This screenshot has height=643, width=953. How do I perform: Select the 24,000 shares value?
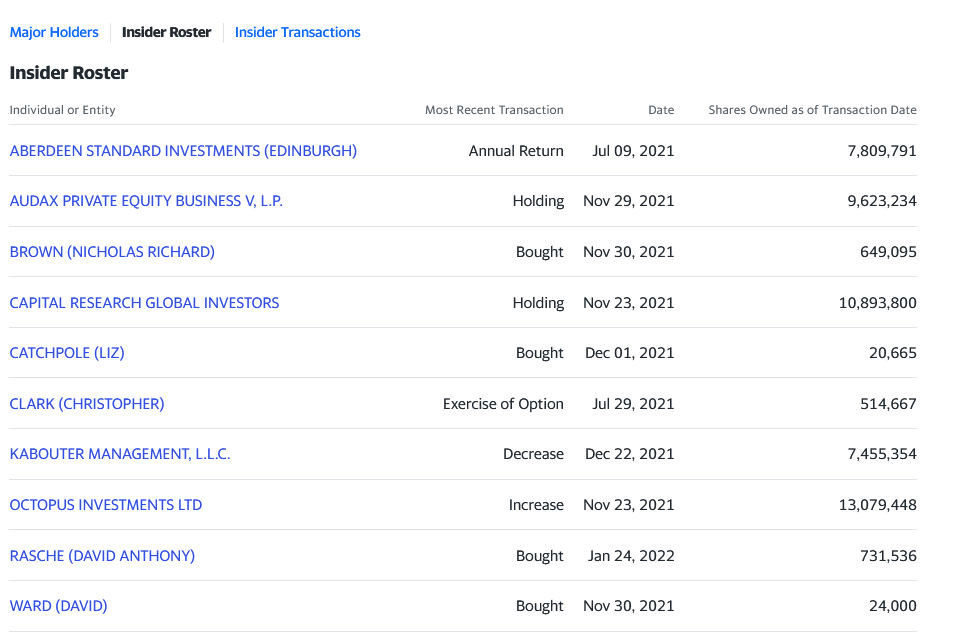coord(893,606)
